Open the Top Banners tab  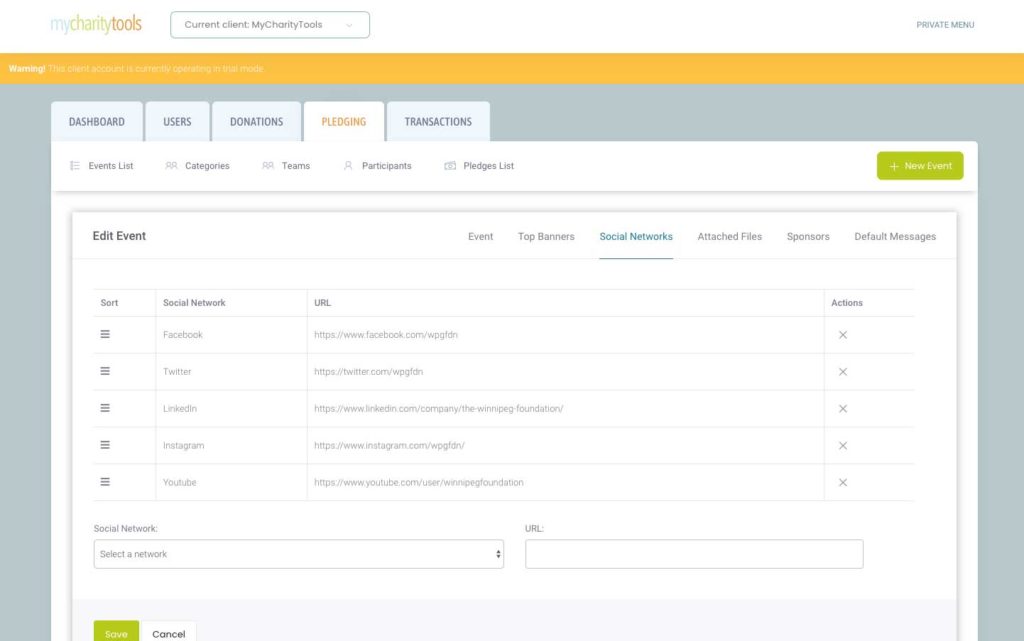546,236
